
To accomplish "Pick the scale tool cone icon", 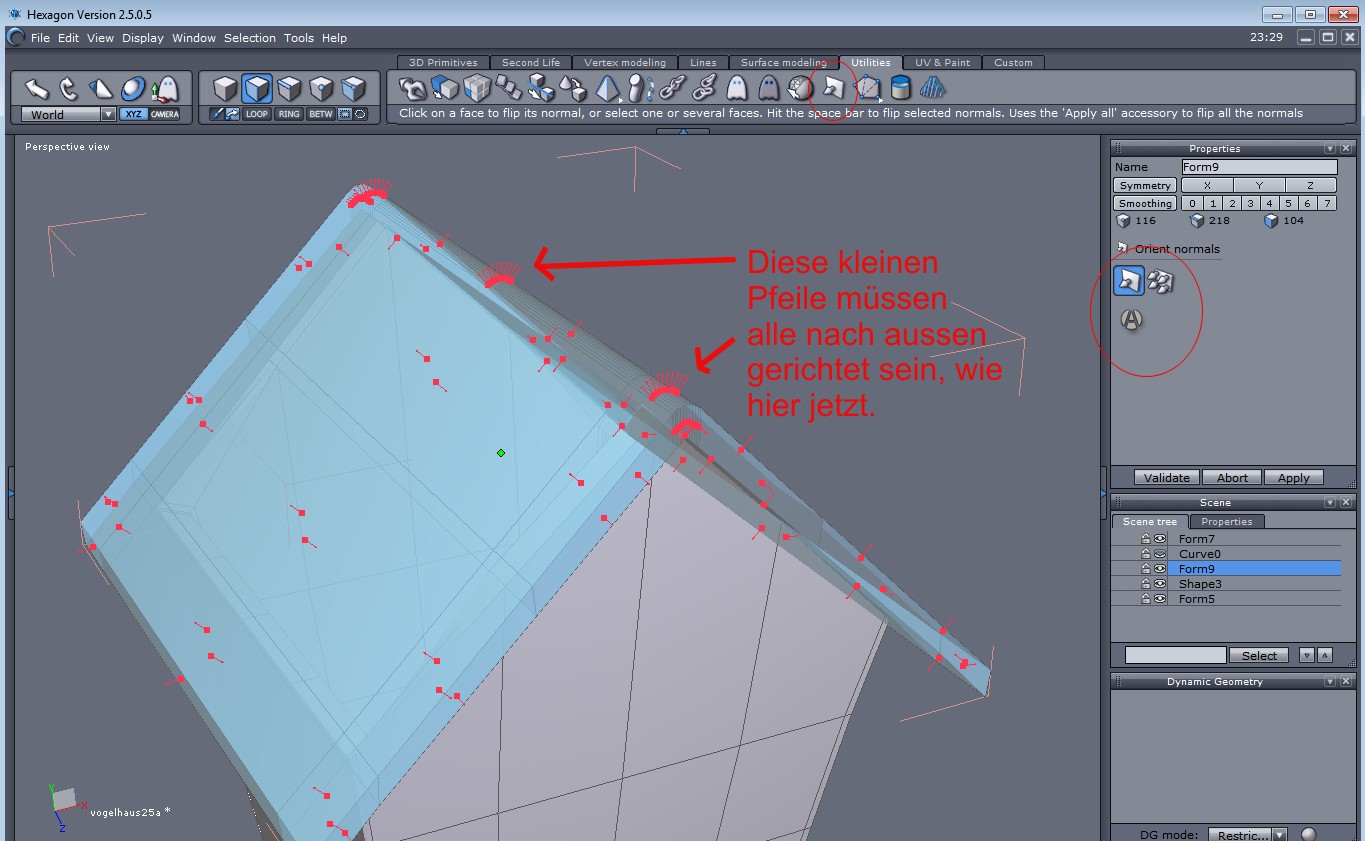I will click(x=101, y=88).
